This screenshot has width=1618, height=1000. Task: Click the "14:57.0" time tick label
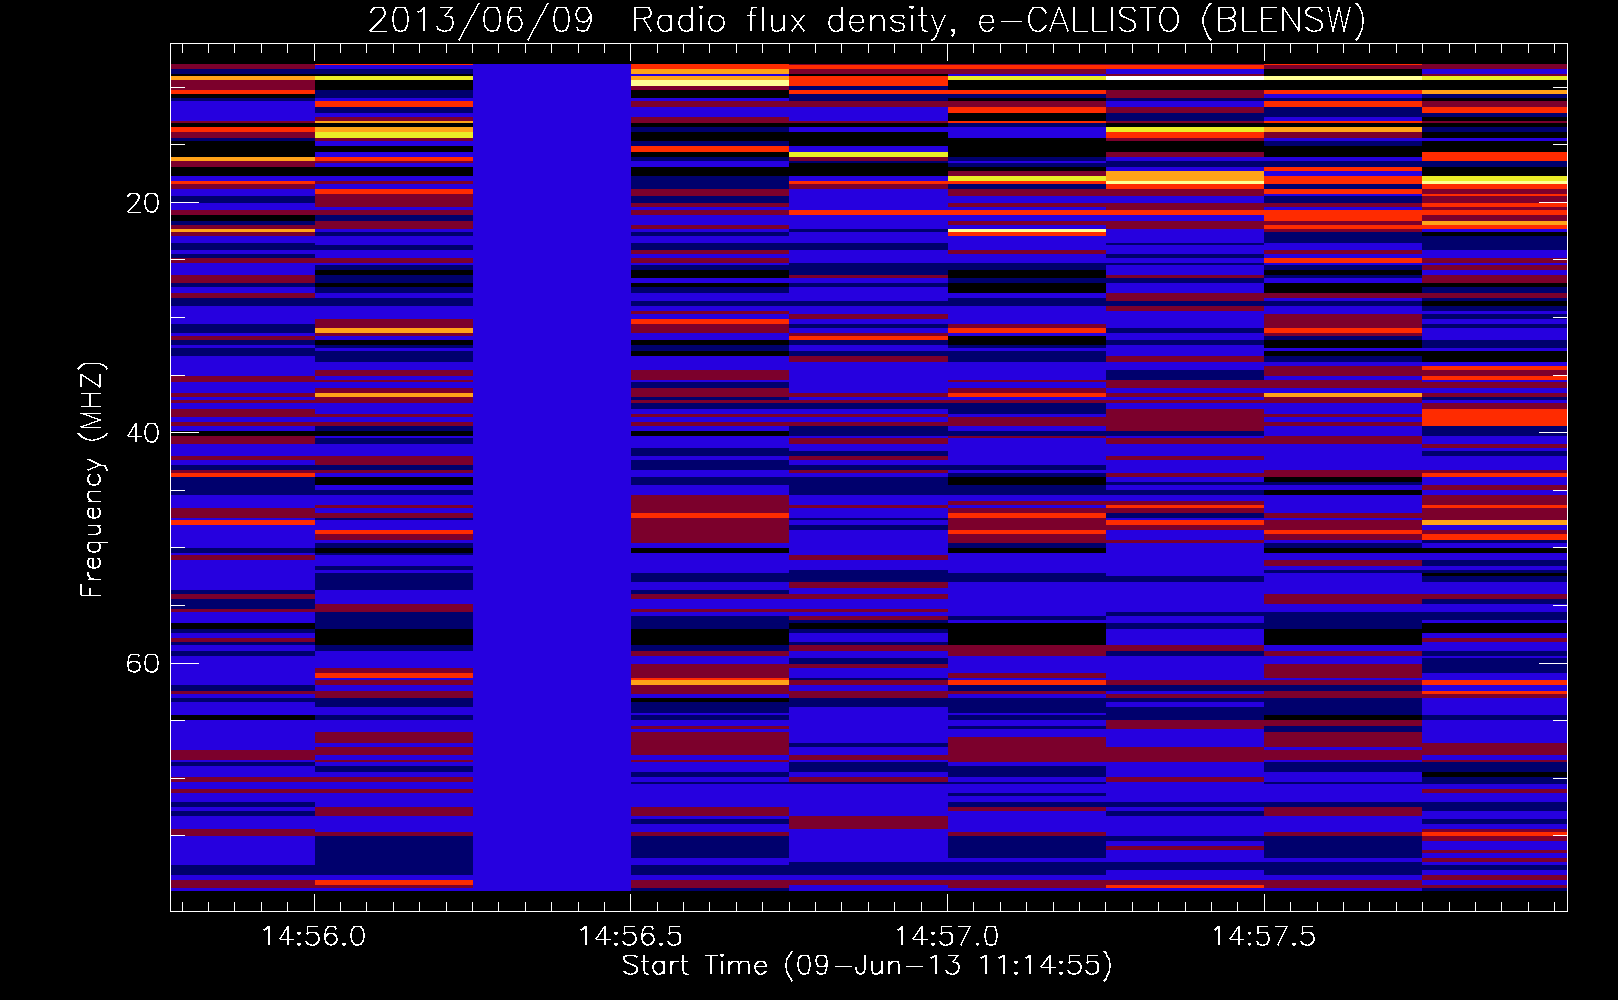pos(947,936)
